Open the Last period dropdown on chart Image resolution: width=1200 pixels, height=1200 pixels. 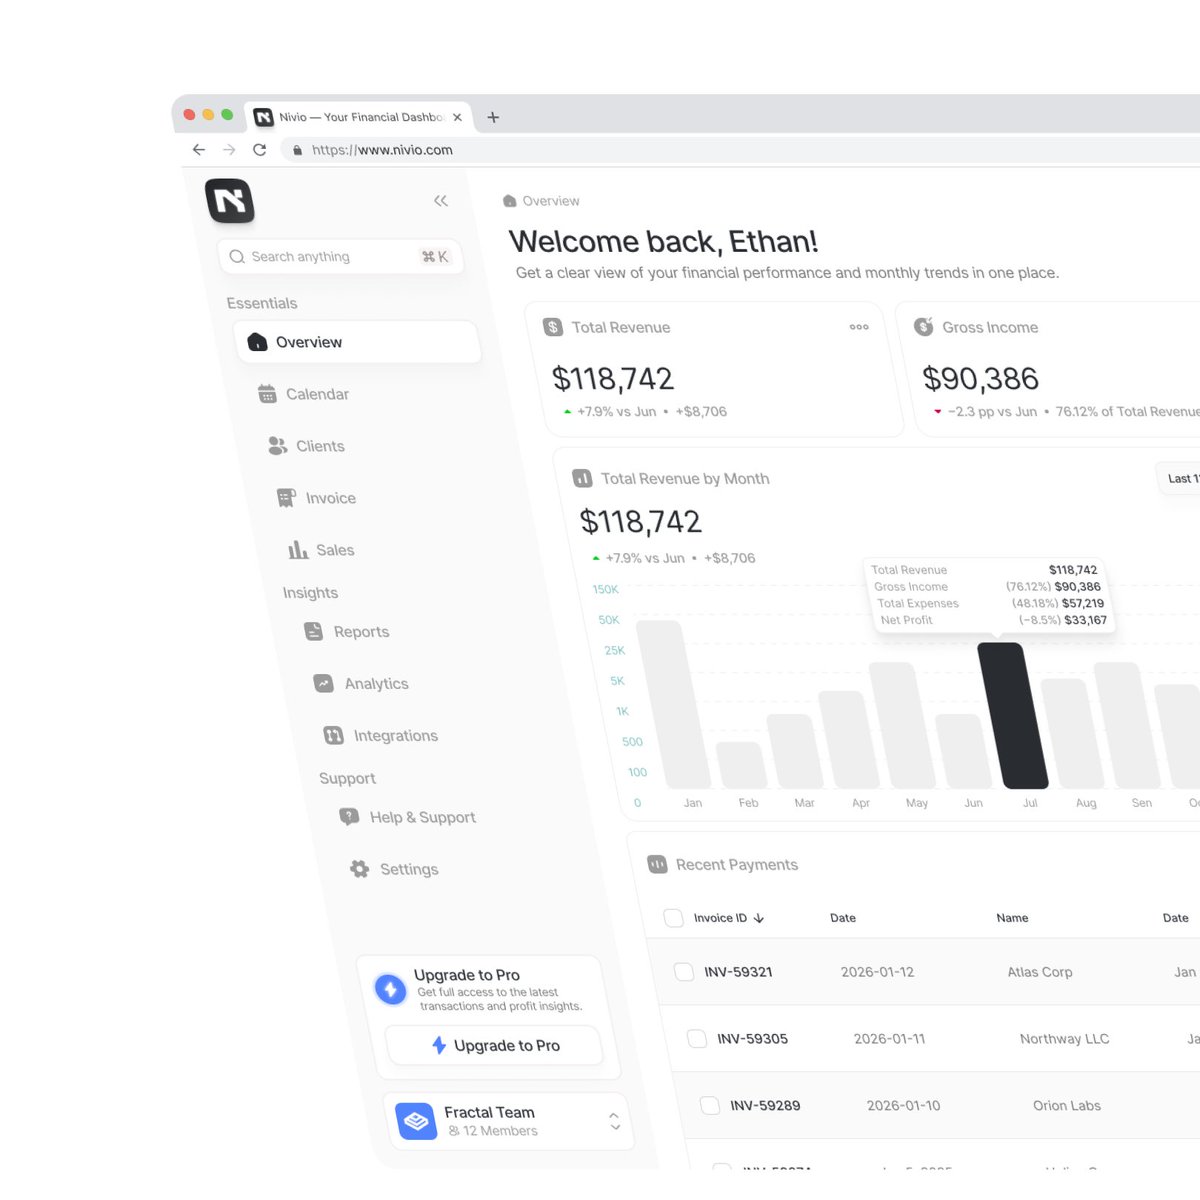pyautogui.click(x=1180, y=479)
